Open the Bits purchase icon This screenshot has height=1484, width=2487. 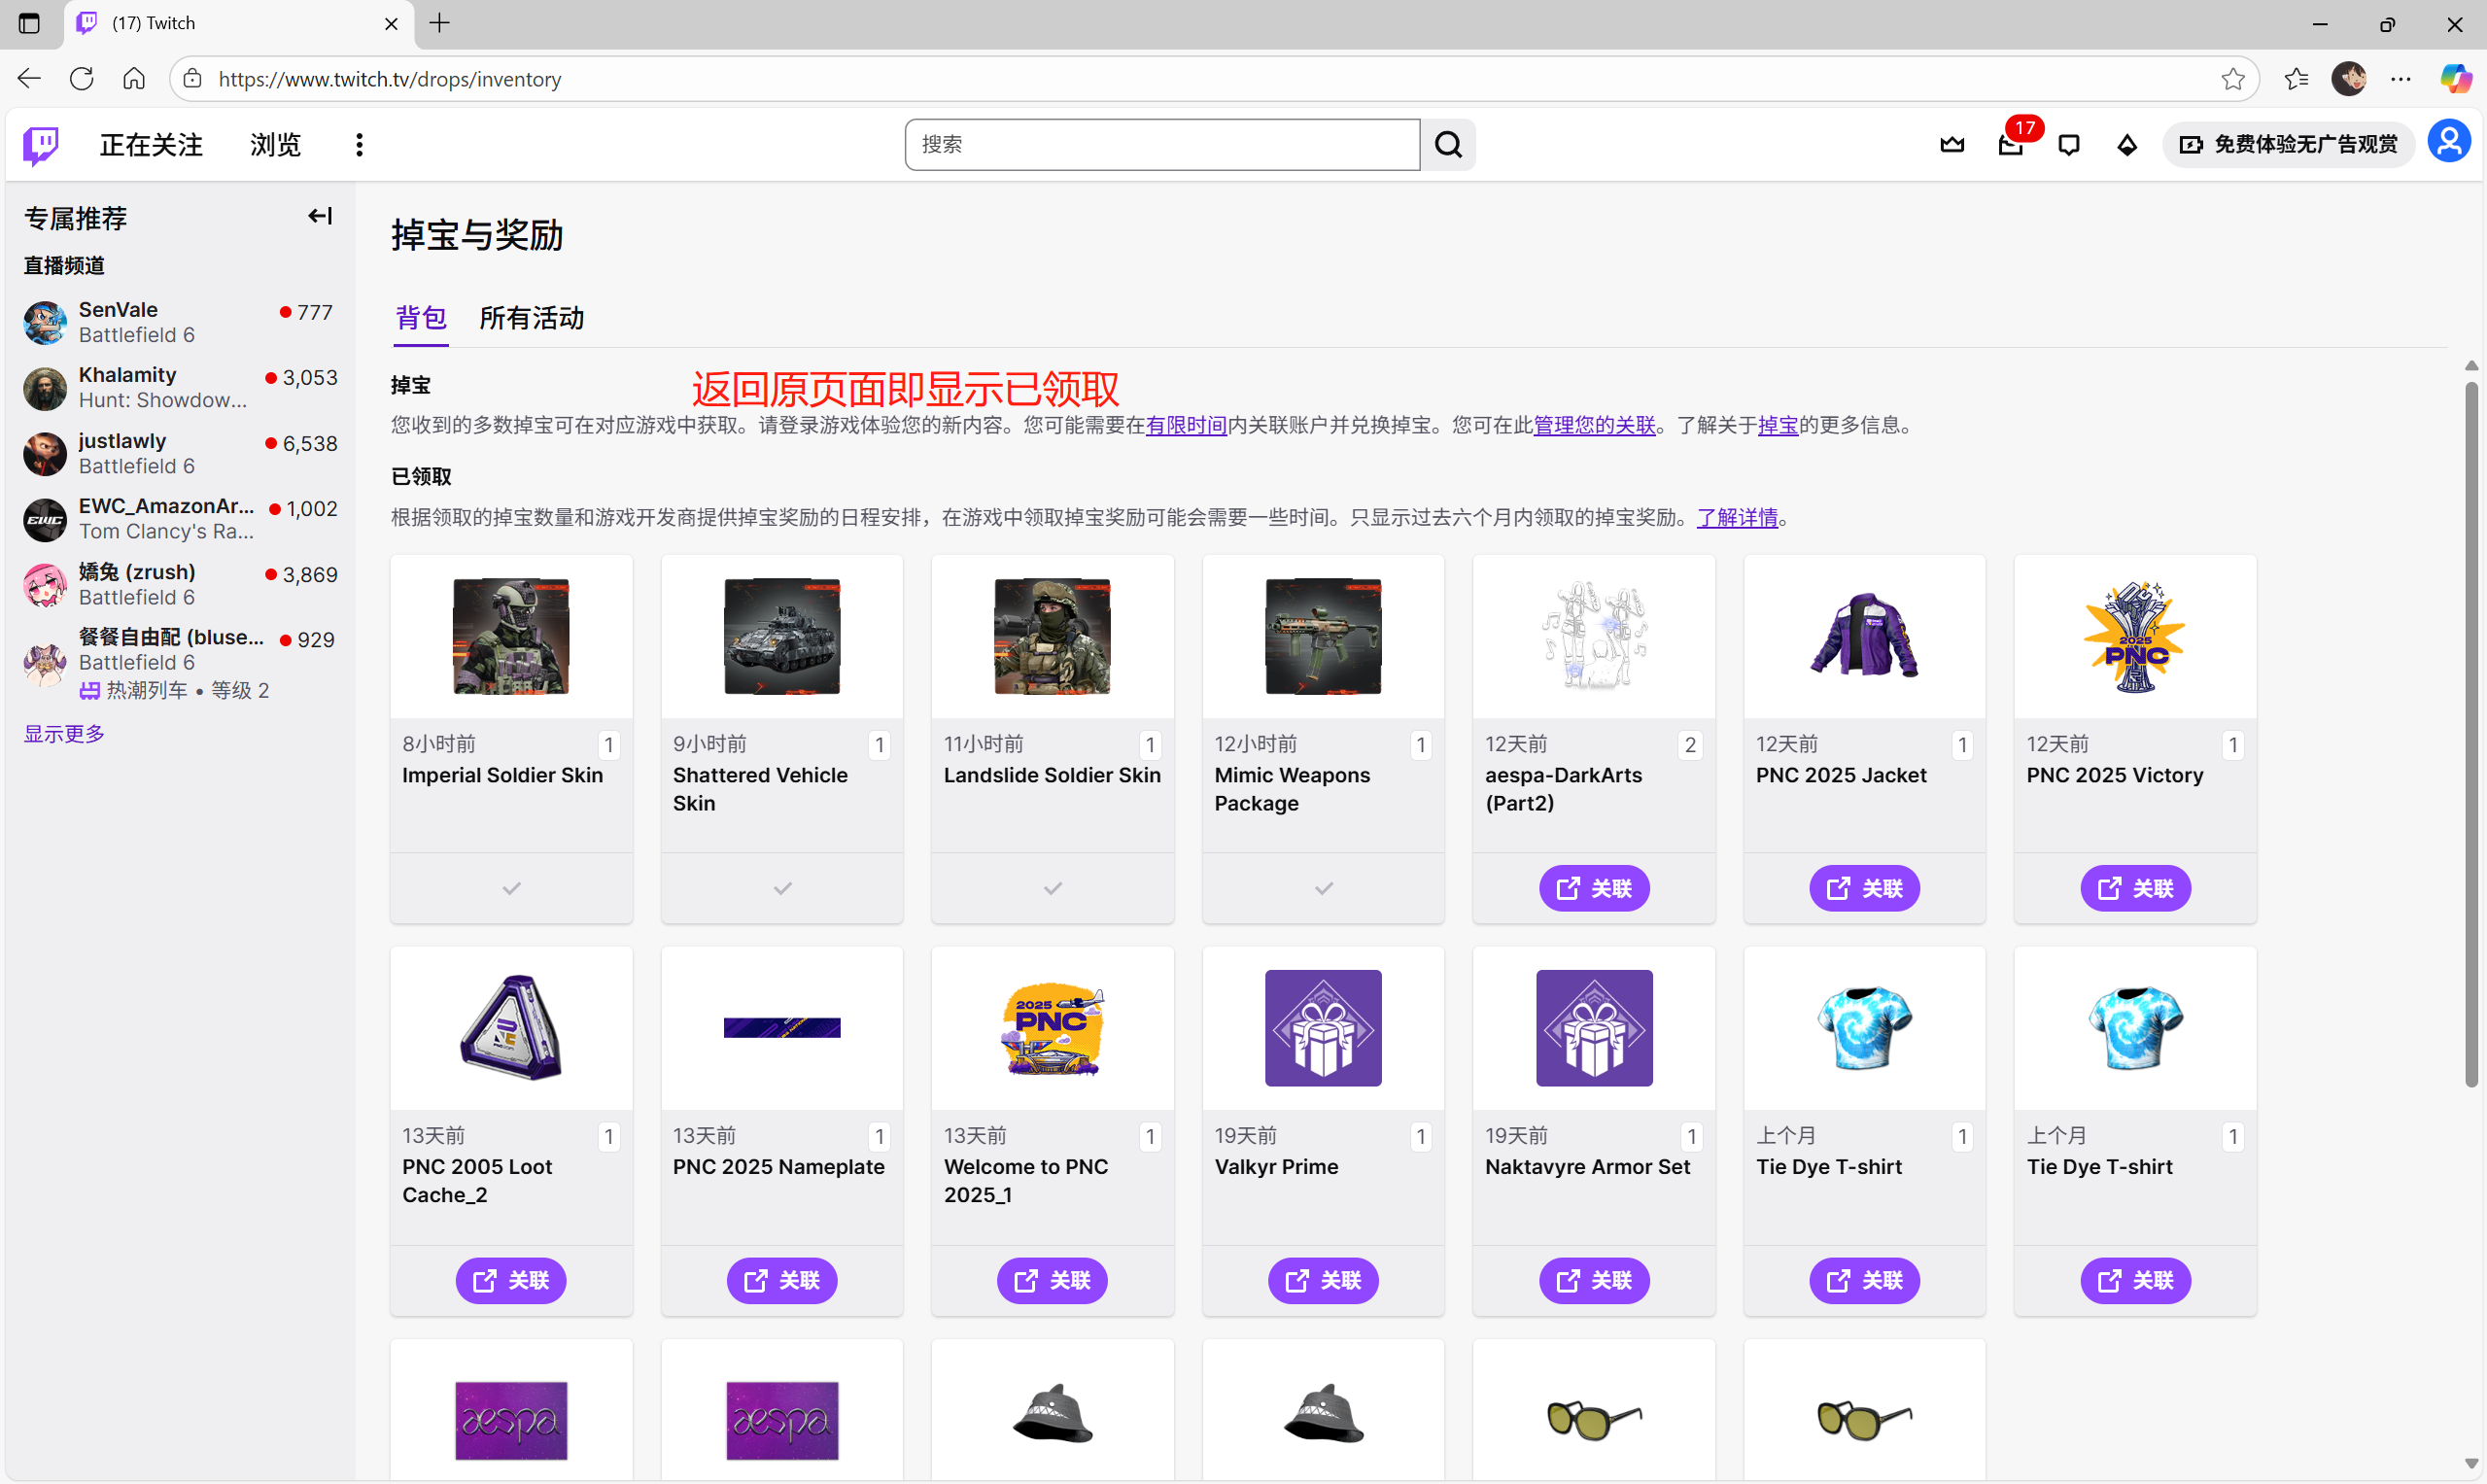coord(2127,145)
